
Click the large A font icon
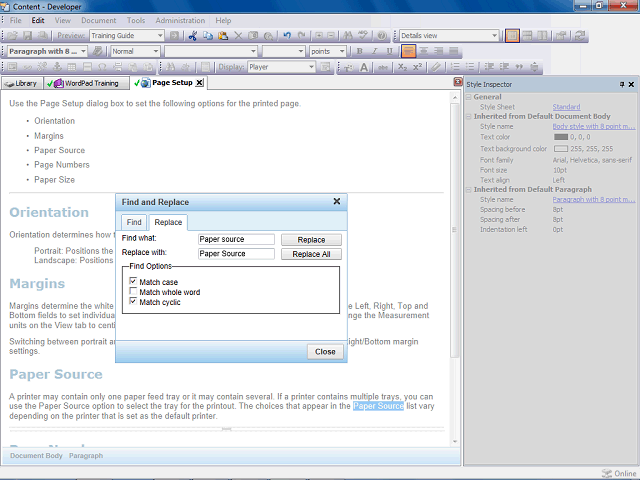coord(364,67)
